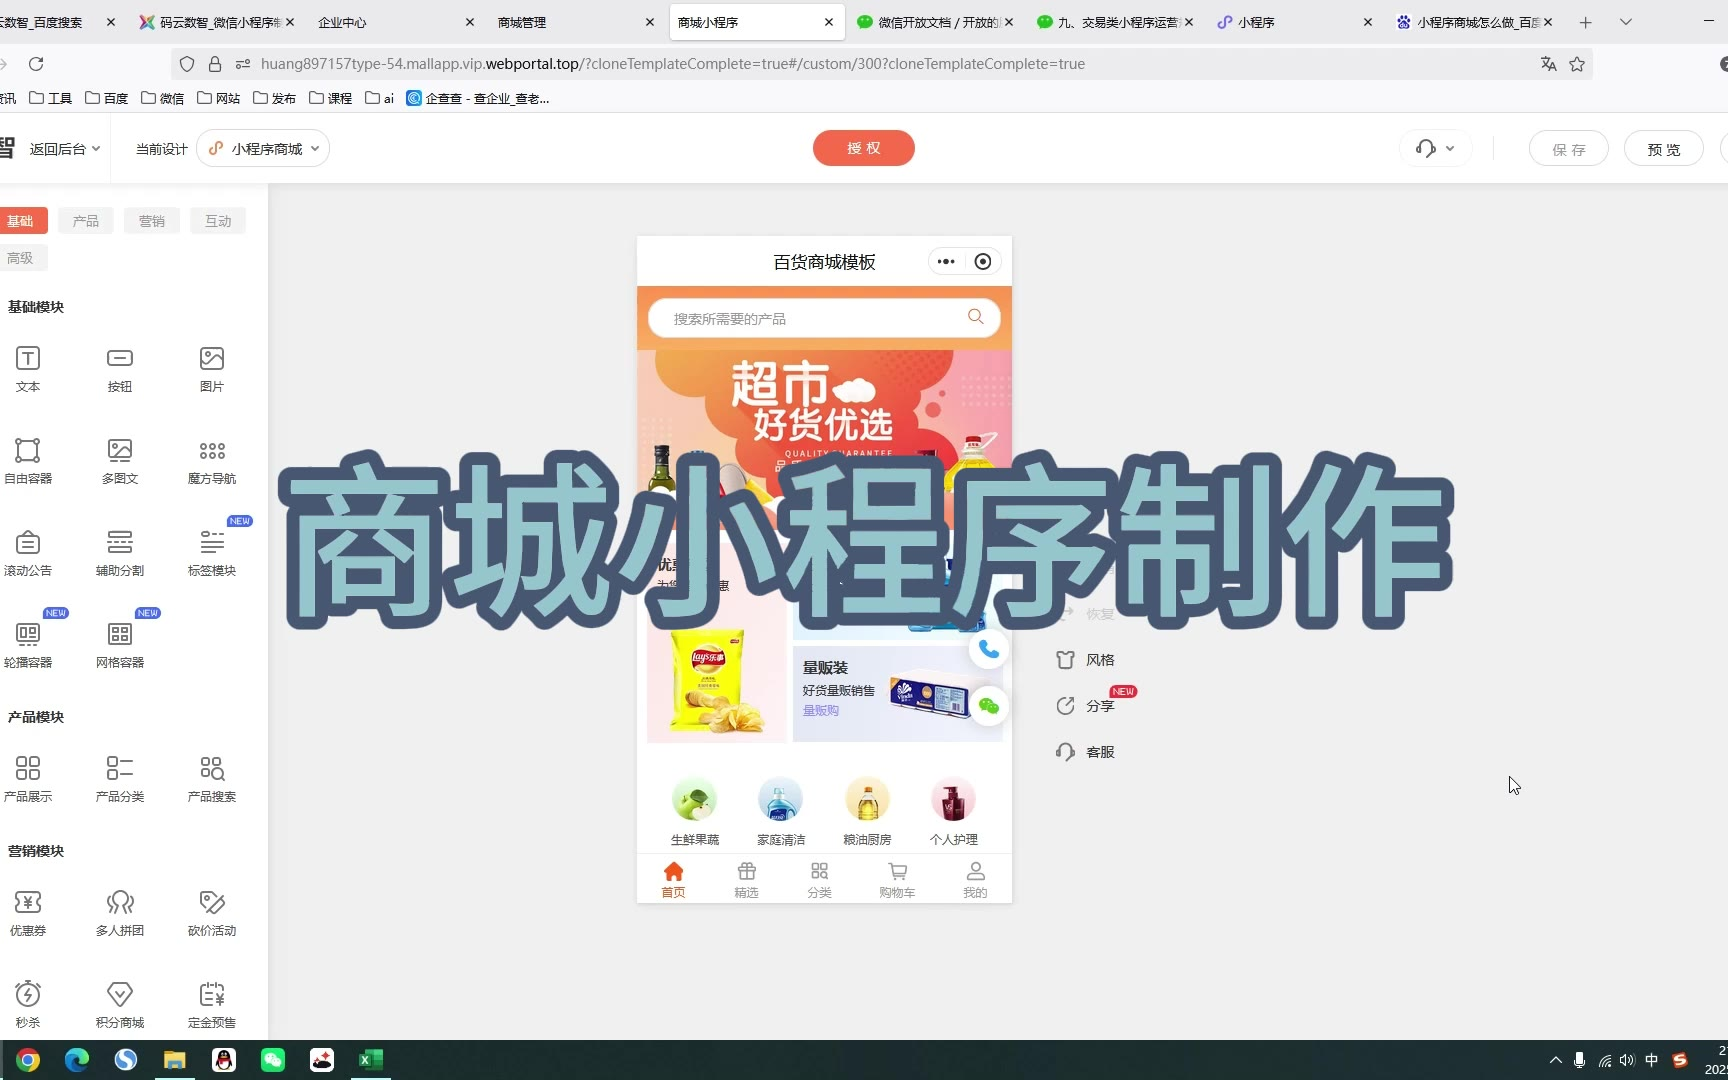Insert the 优惠券 coupon module

(28, 913)
